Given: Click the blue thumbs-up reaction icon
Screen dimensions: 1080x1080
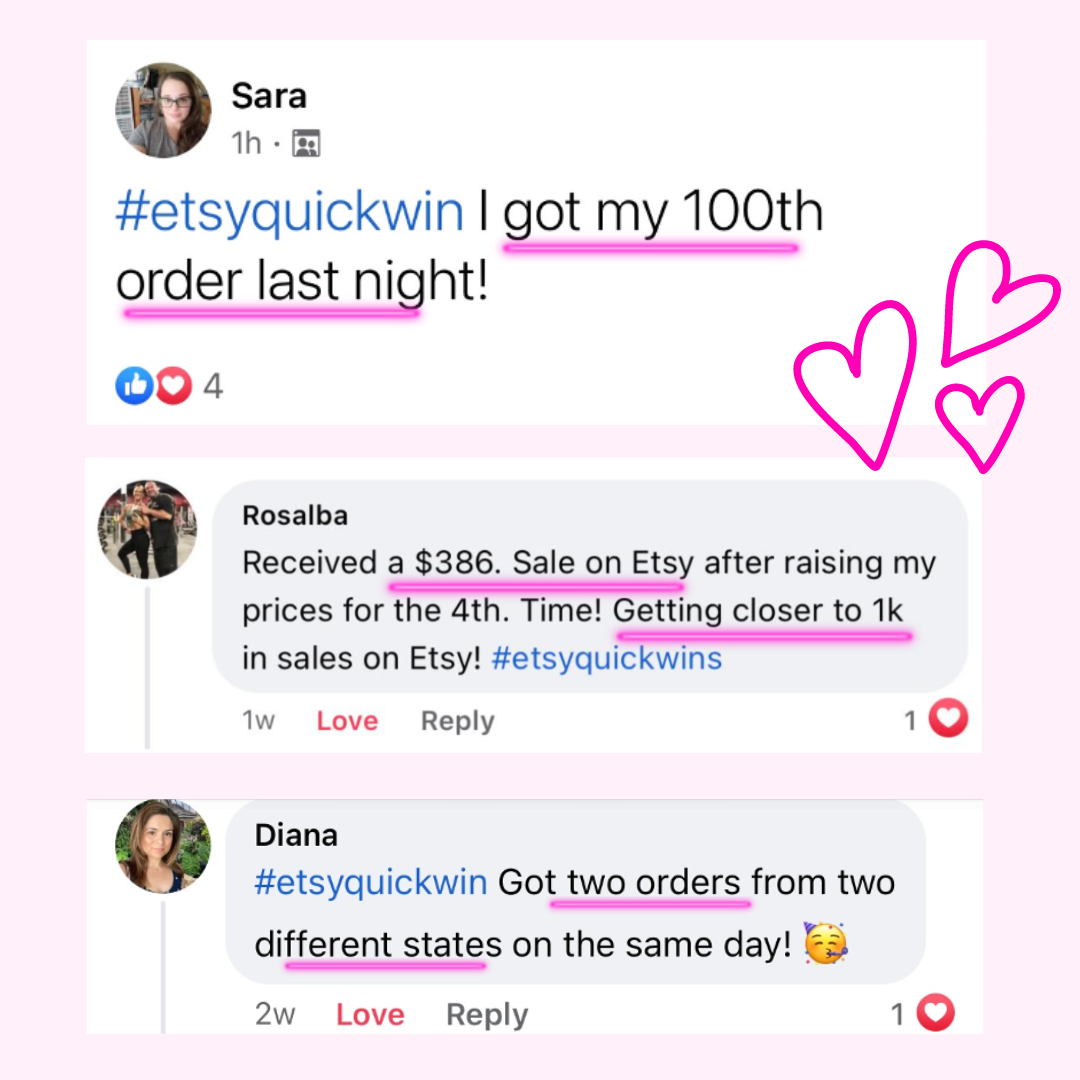Looking at the screenshot, I should [134, 385].
